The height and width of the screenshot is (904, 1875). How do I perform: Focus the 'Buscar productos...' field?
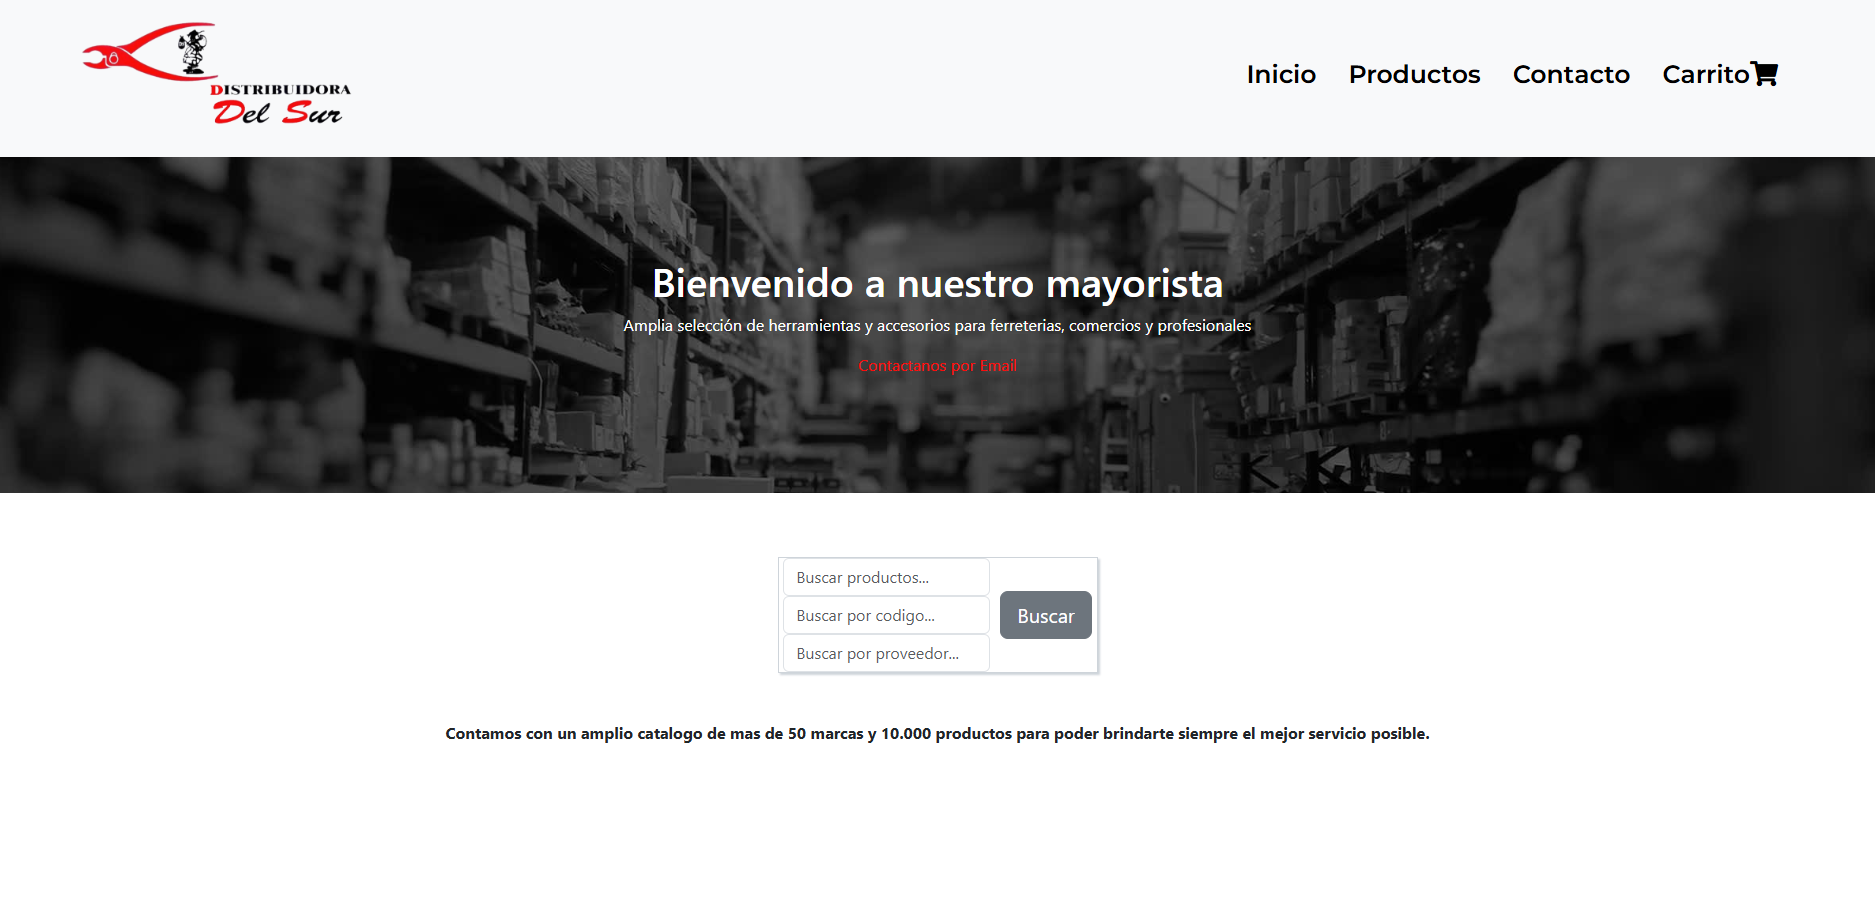click(x=885, y=577)
